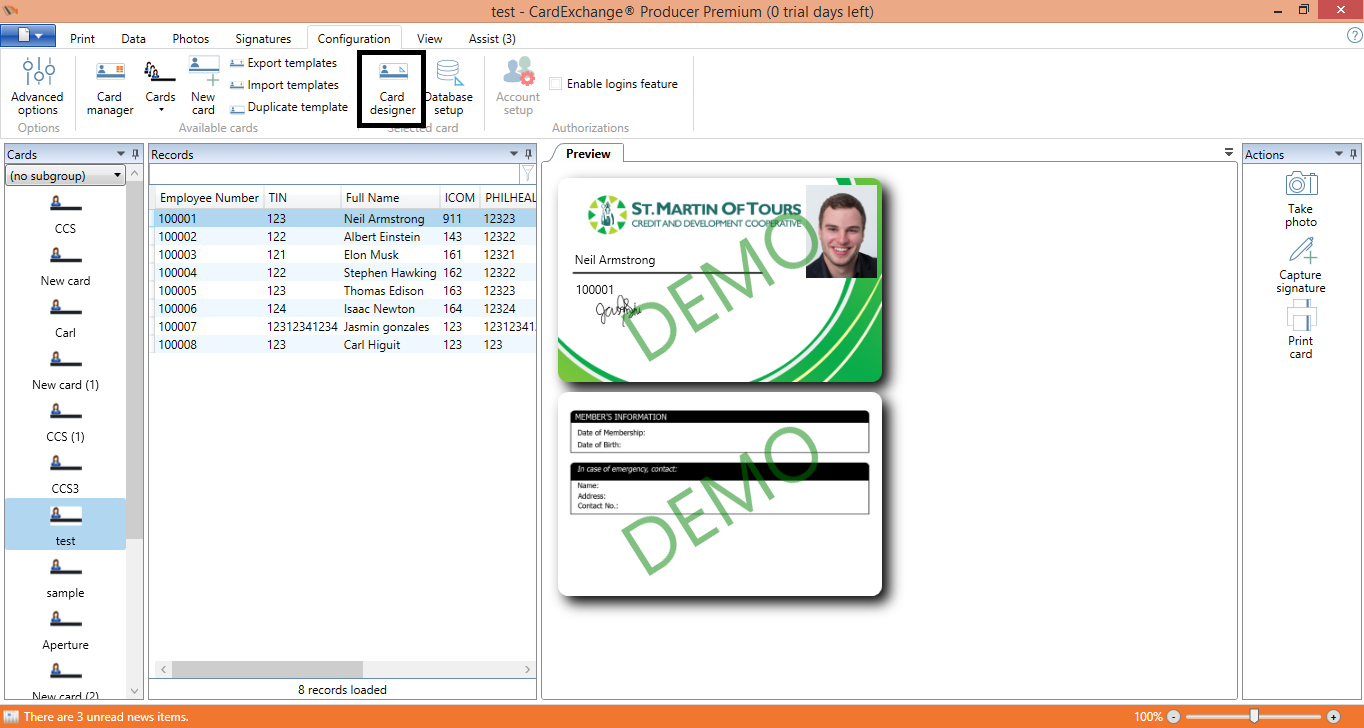The image size is (1364, 728).
Task: Open the Card manager
Action: click(110, 86)
